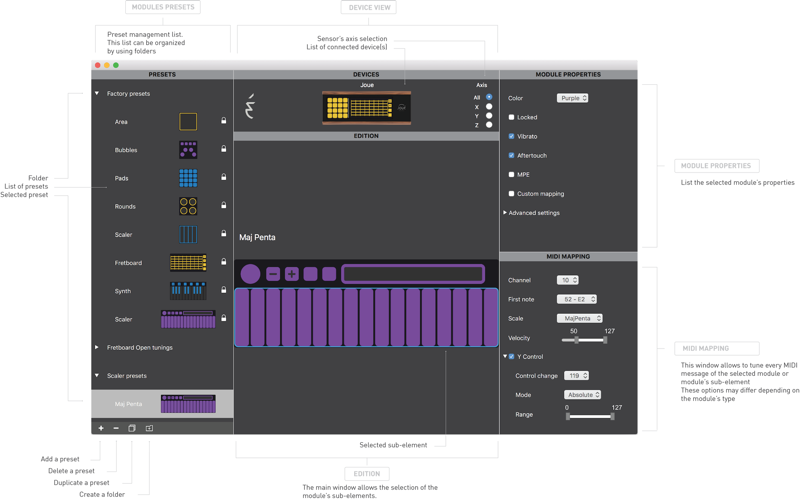The image size is (800, 500).
Task: Click the lock icon beside Rounds
Action: [223, 205]
